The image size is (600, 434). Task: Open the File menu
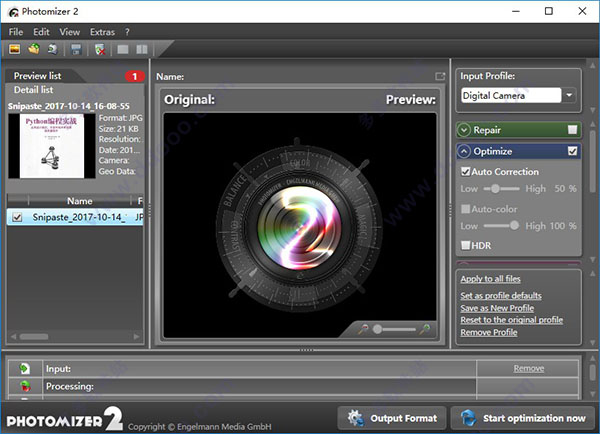point(16,32)
